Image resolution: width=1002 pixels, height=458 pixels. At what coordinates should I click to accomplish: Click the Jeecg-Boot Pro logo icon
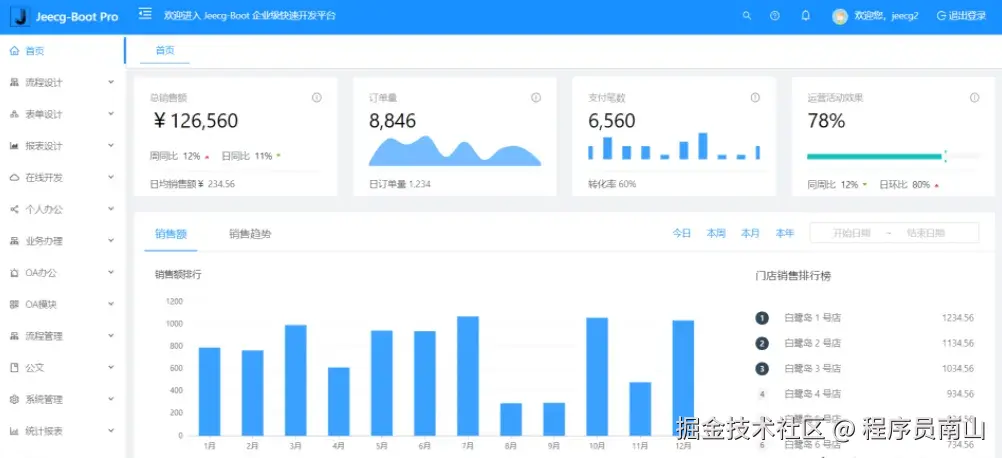coord(22,16)
